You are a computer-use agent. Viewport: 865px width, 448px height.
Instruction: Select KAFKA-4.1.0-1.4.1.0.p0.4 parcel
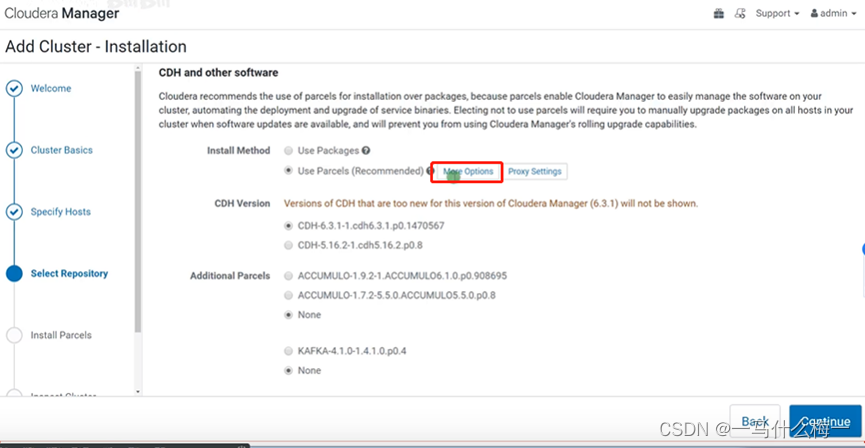click(x=288, y=351)
